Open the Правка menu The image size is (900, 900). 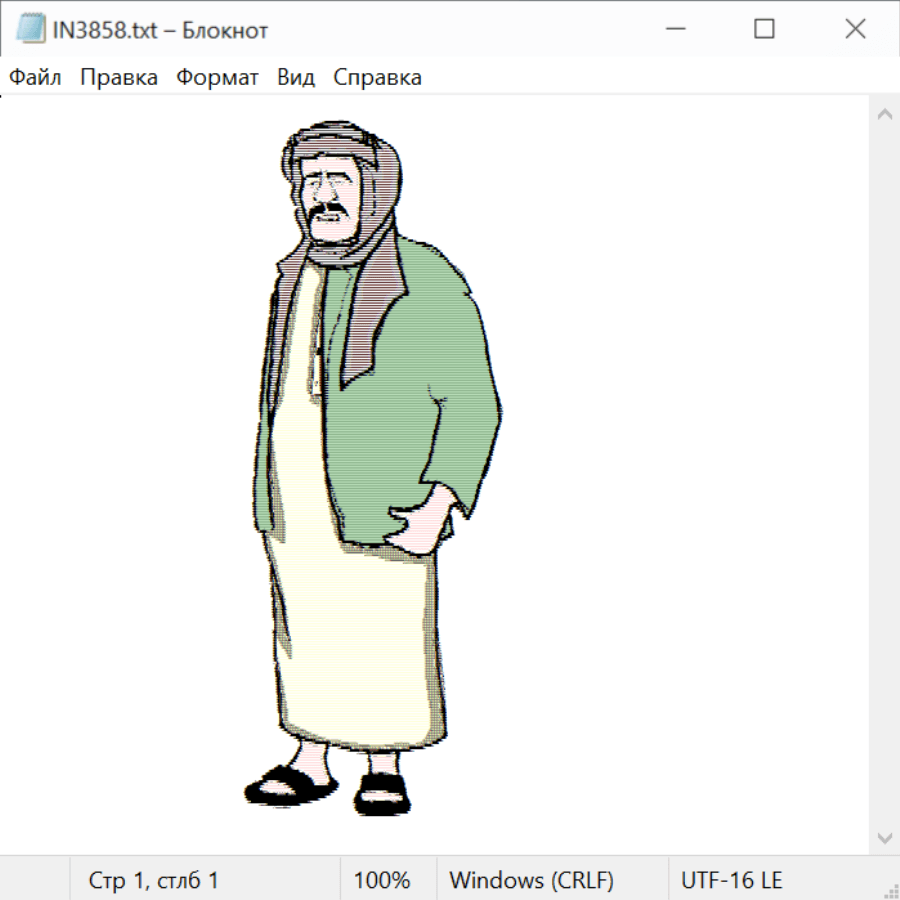pyautogui.click(x=119, y=78)
